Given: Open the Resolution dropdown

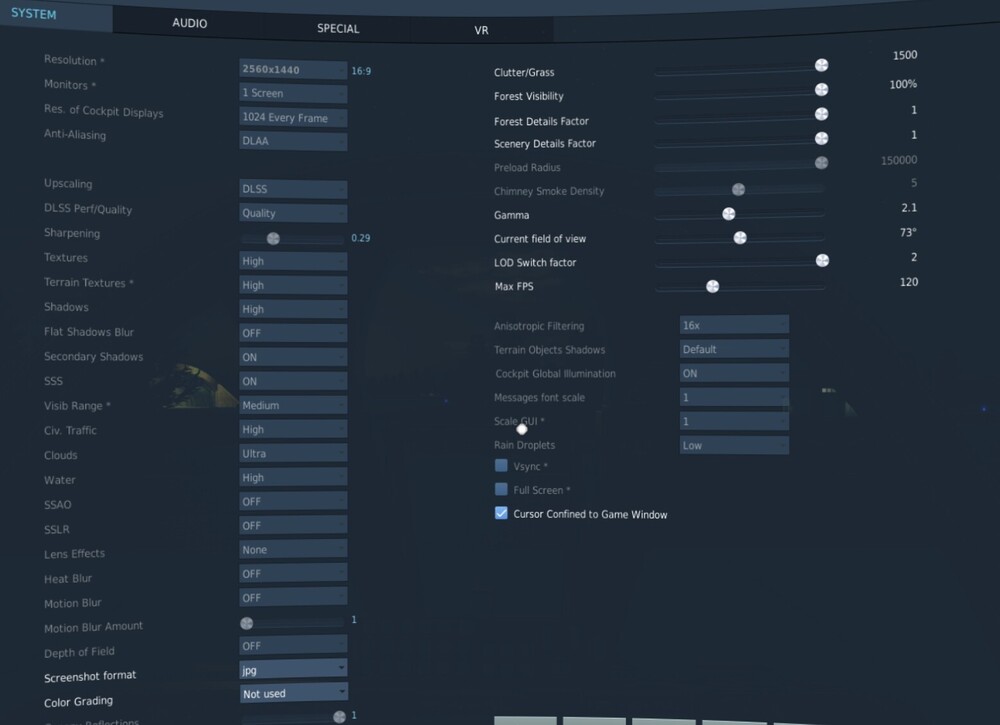Looking at the screenshot, I should point(292,69).
